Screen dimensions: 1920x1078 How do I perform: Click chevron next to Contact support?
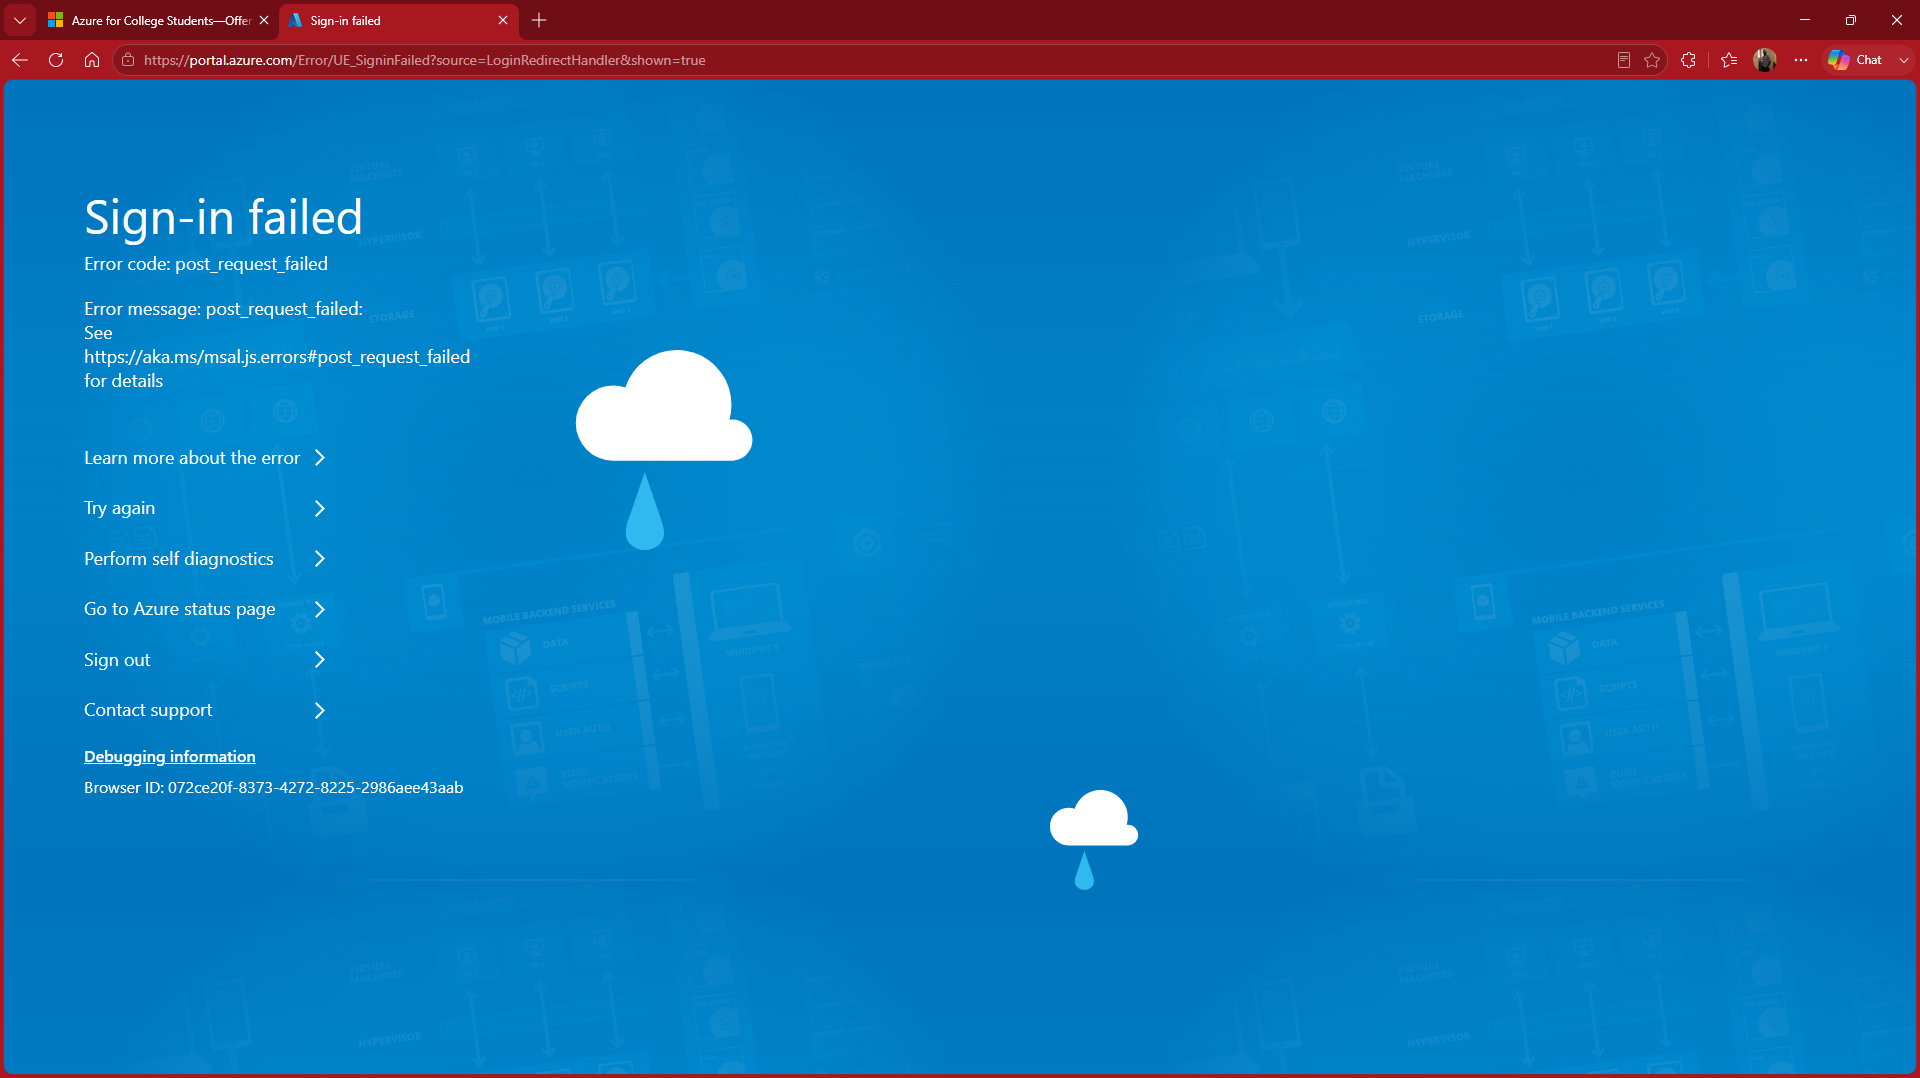click(x=320, y=710)
